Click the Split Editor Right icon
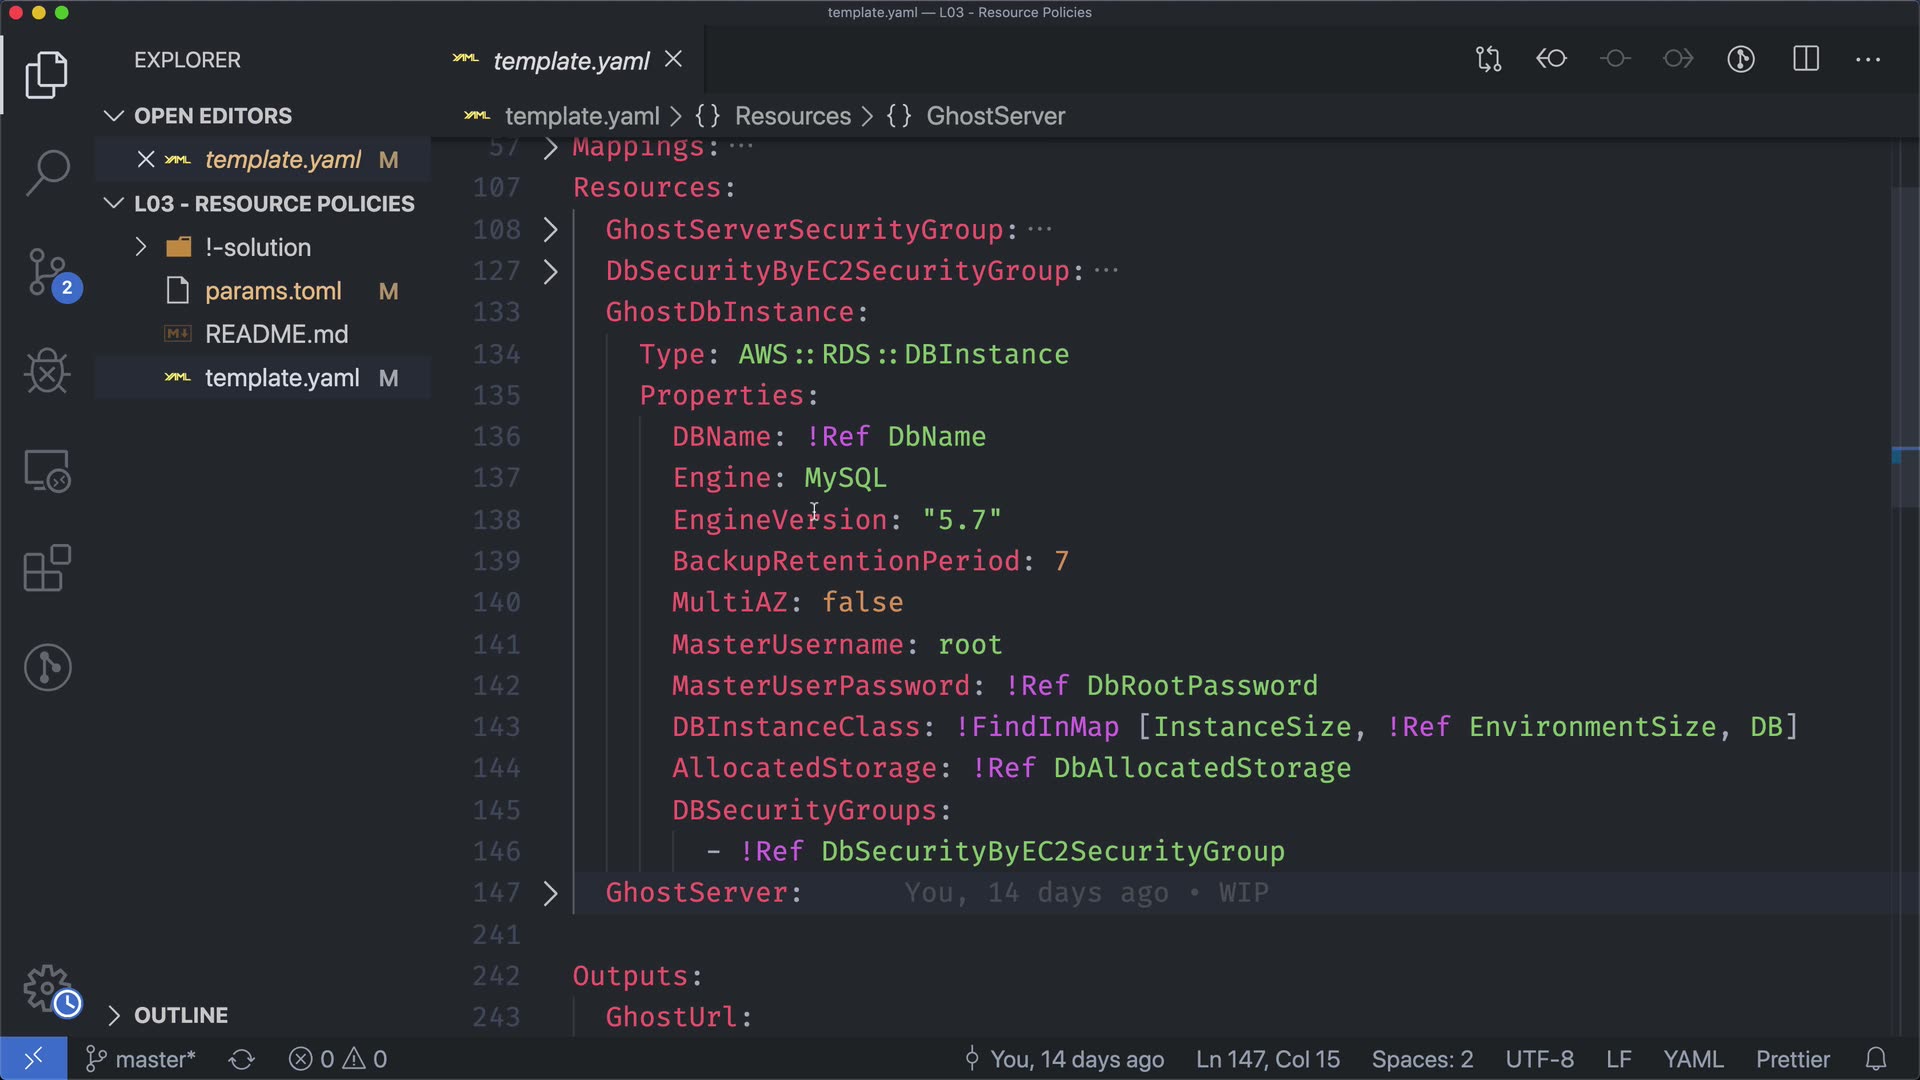This screenshot has height=1080, width=1920. (1805, 59)
